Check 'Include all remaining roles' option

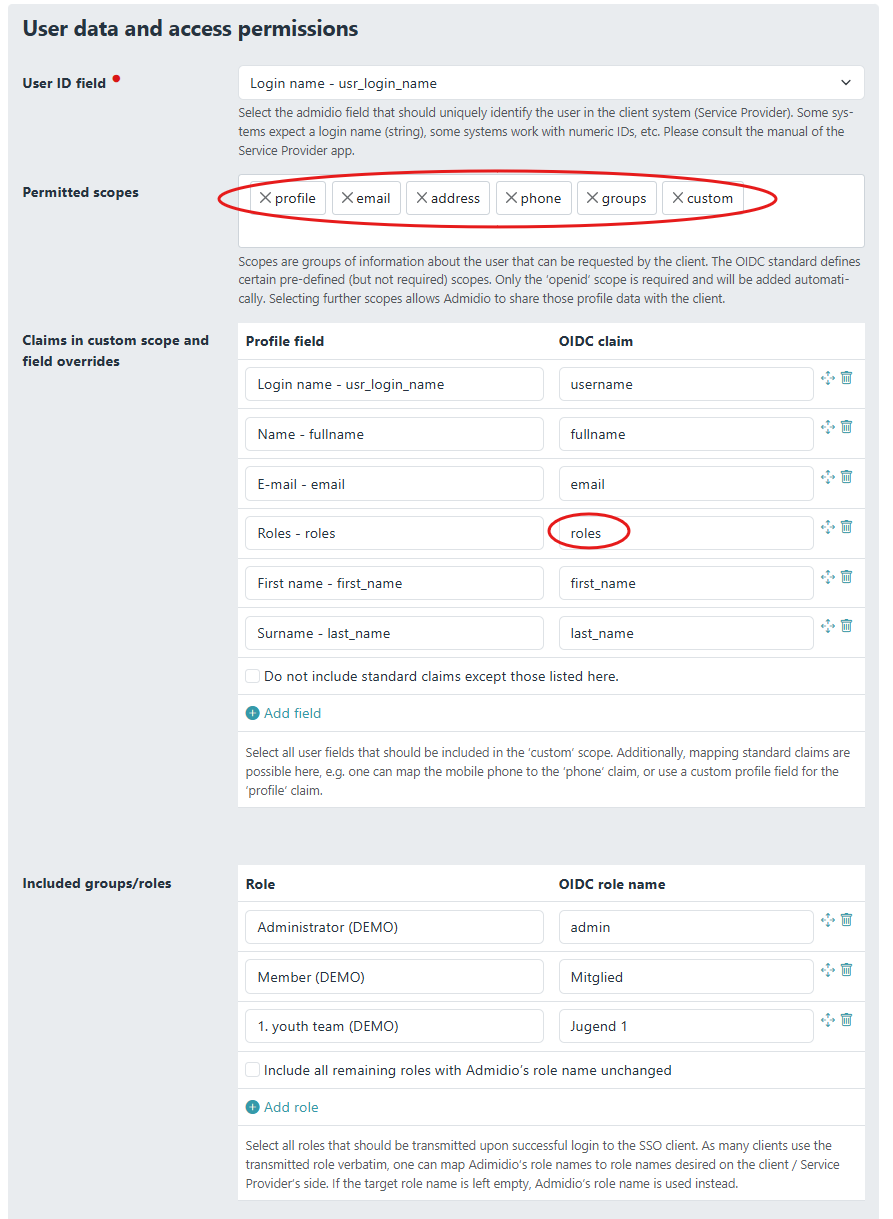coord(253,1070)
